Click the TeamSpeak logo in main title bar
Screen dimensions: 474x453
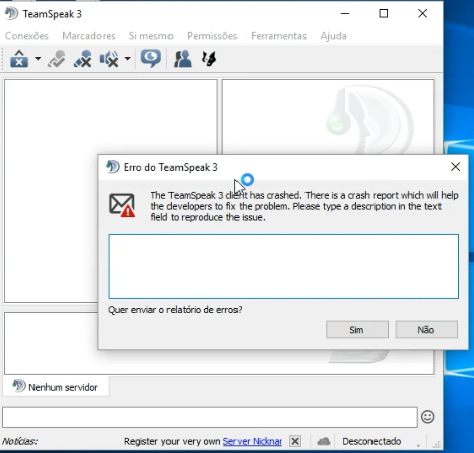coord(11,14)
